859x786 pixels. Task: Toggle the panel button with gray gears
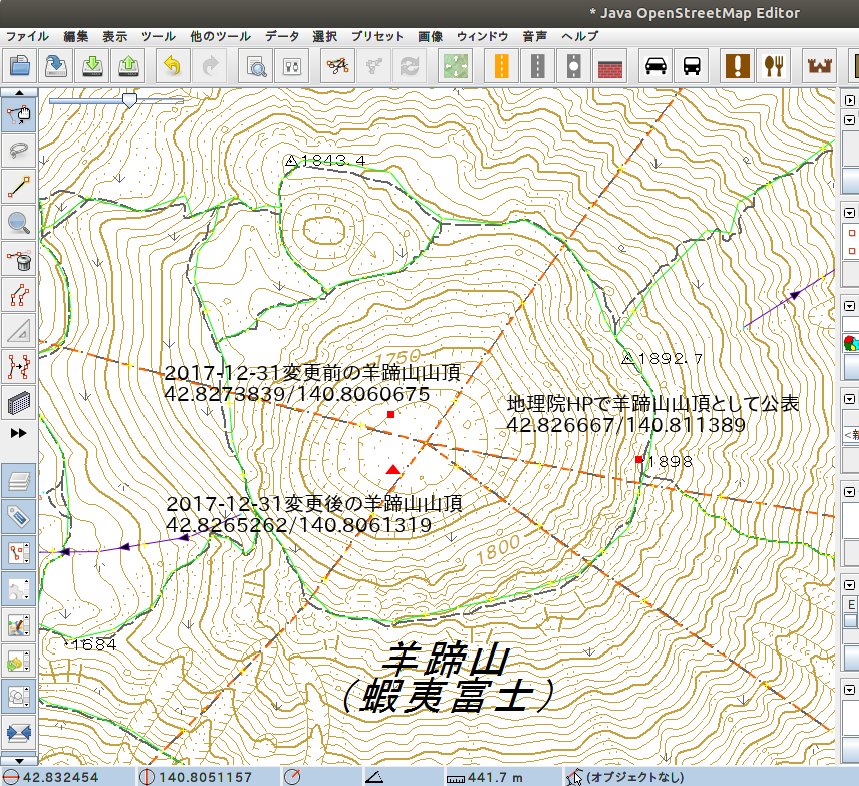19,589
